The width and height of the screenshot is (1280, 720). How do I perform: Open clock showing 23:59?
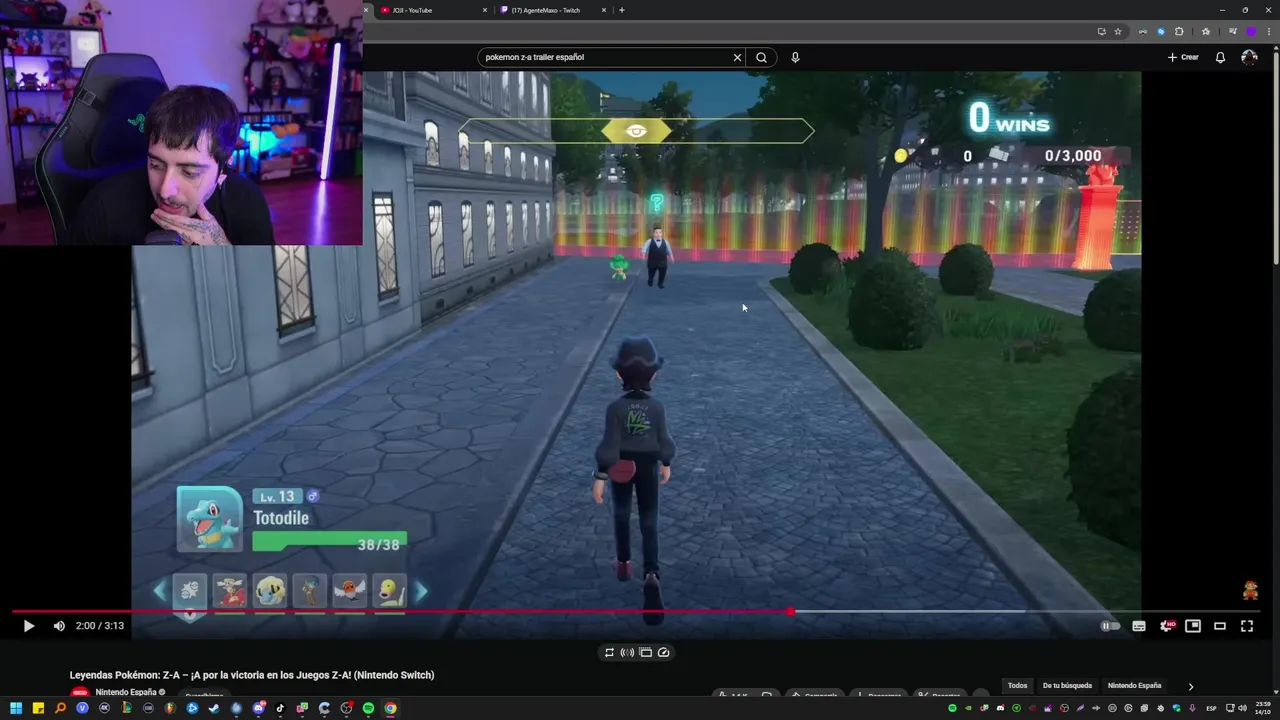(x=1265, y=708)
